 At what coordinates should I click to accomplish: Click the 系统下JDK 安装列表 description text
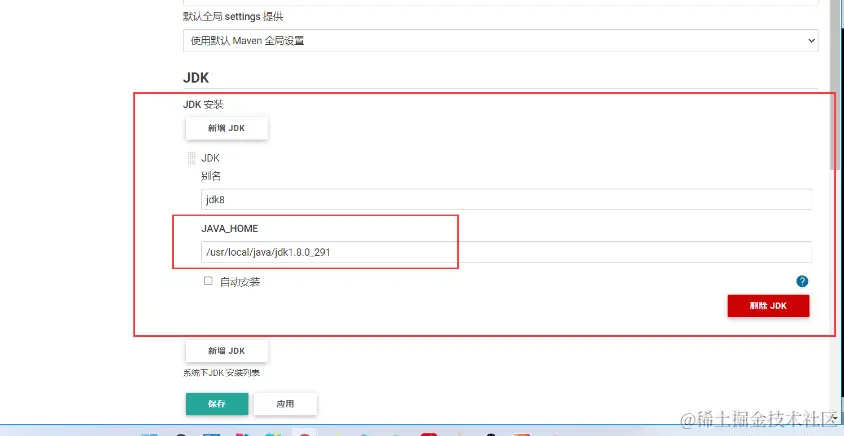click(x=222, y=372)
